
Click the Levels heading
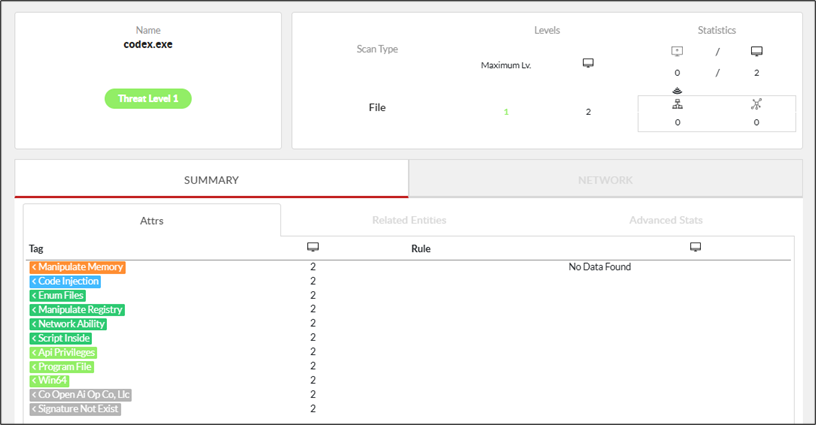click(547, 30)
